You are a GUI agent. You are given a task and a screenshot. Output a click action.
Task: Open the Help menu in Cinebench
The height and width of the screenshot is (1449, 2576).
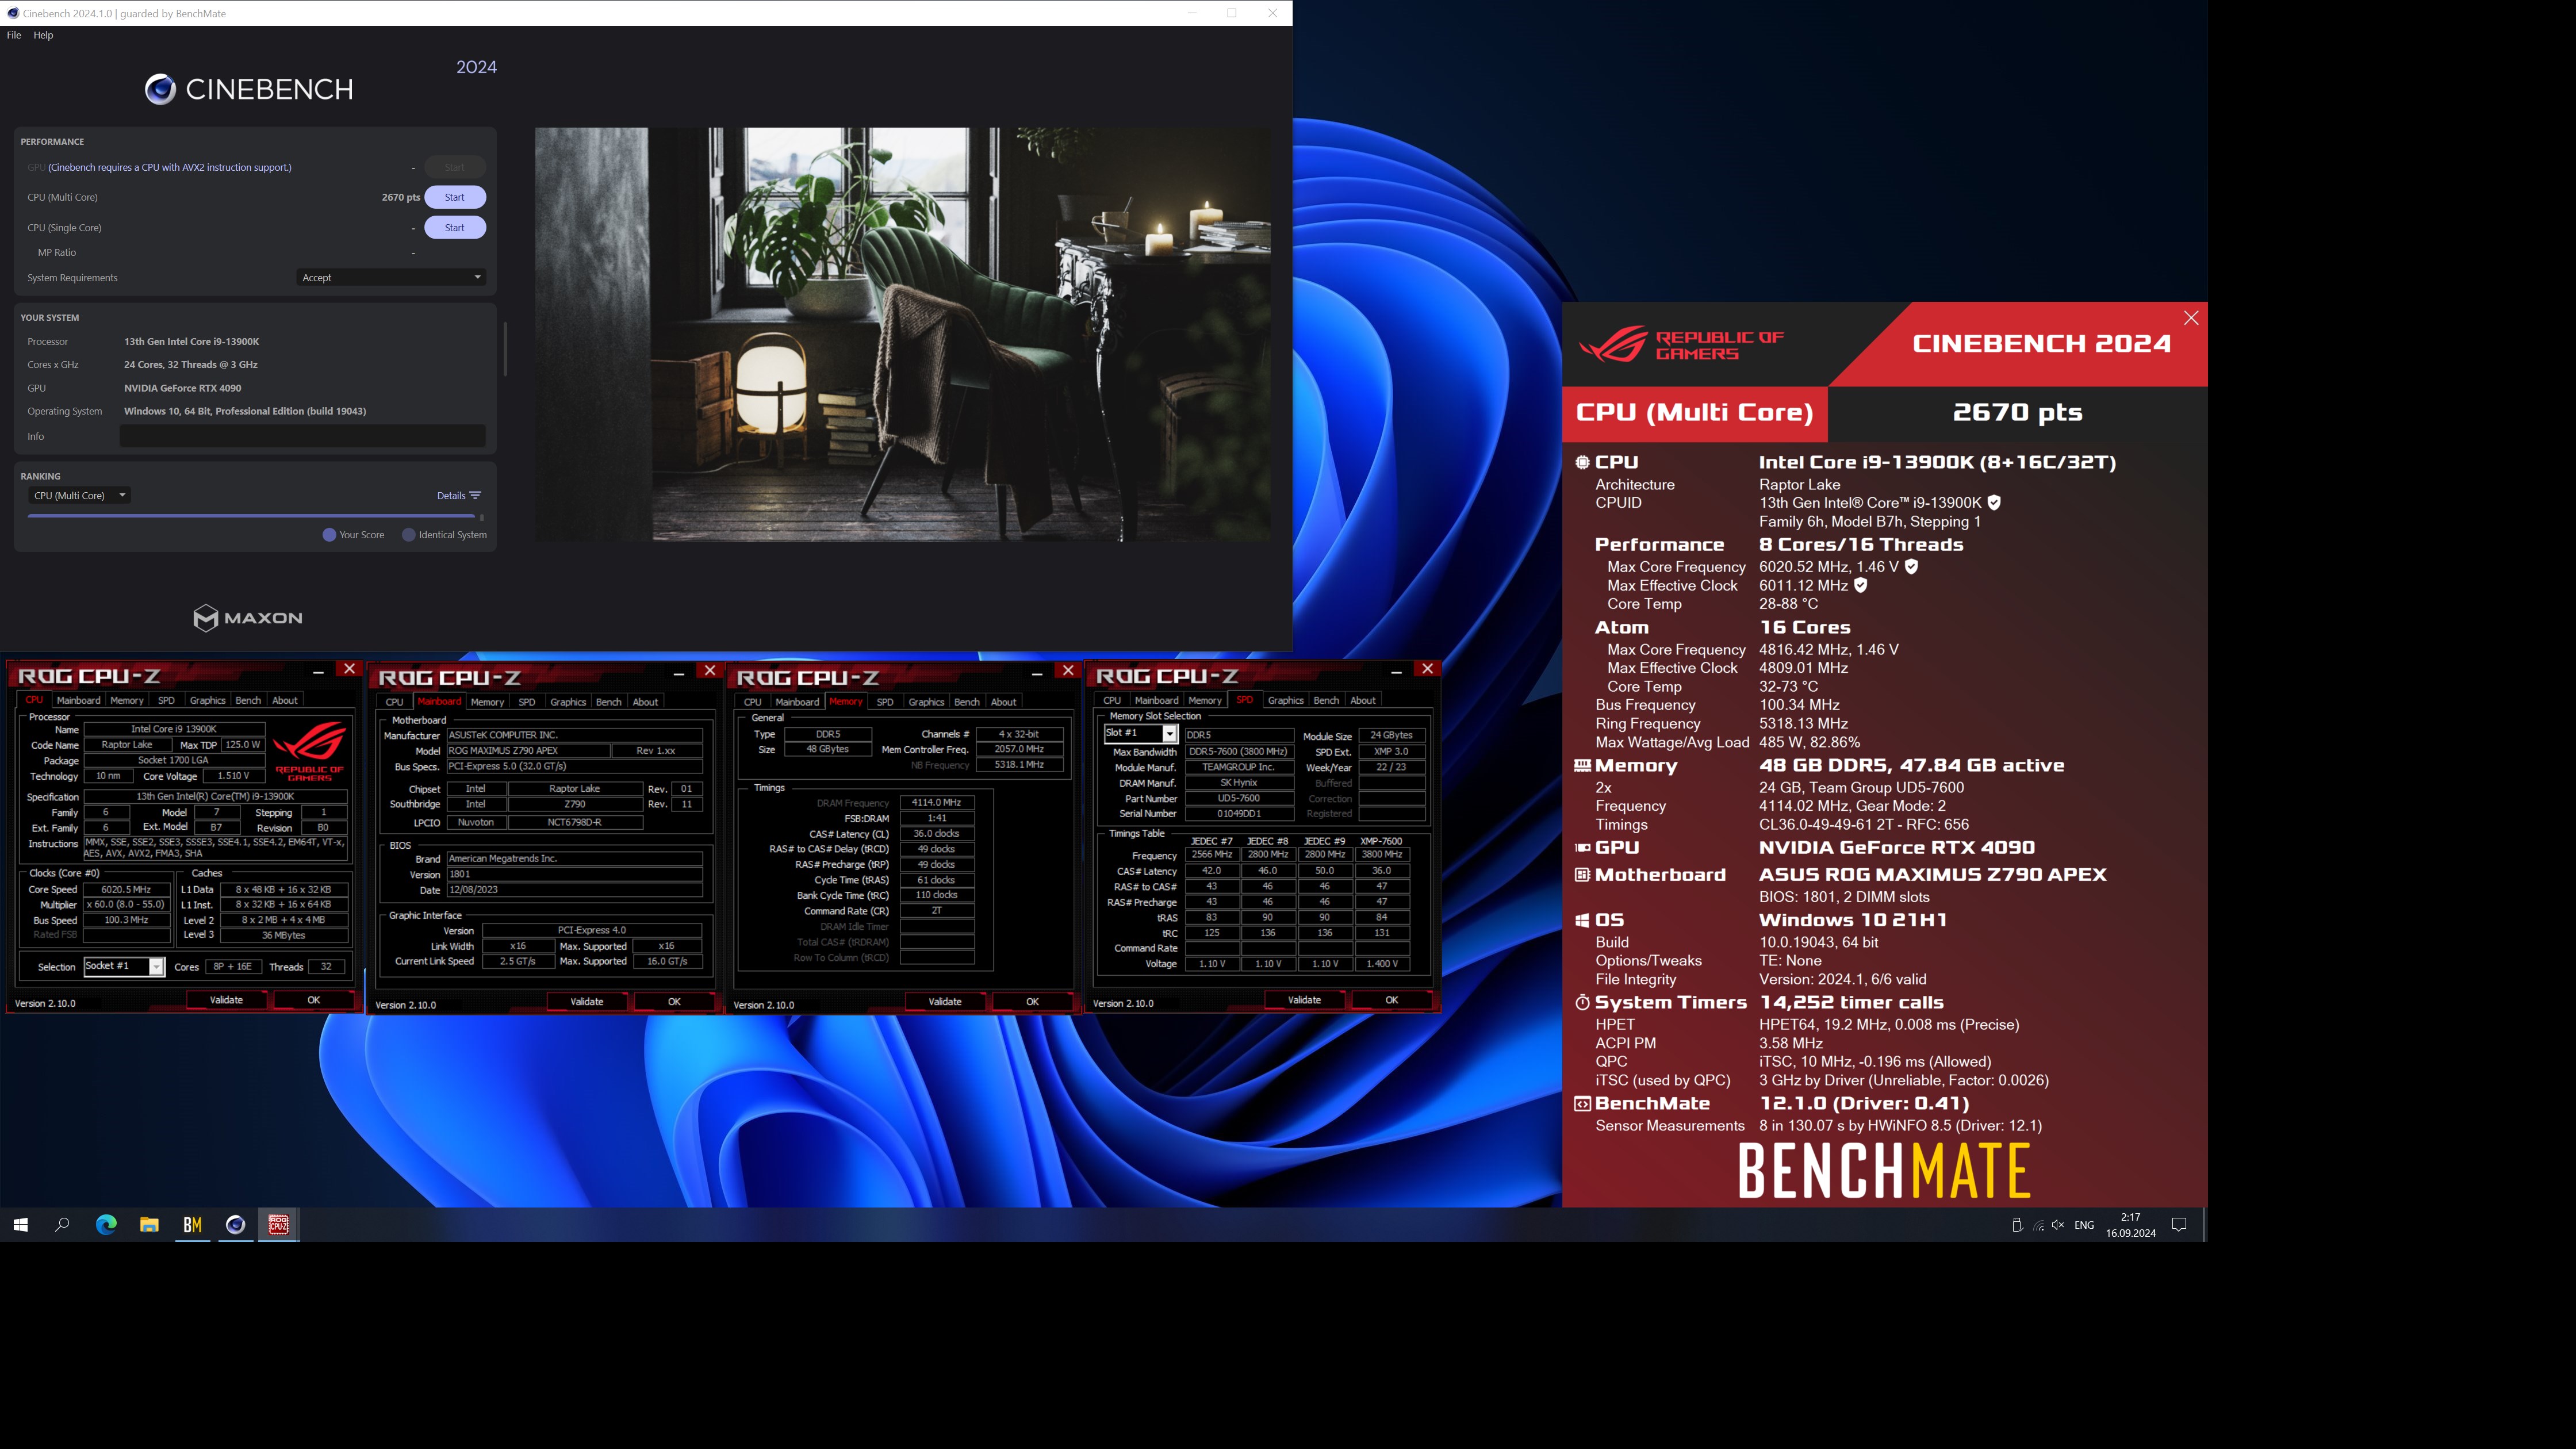click(x=43, y=35)
